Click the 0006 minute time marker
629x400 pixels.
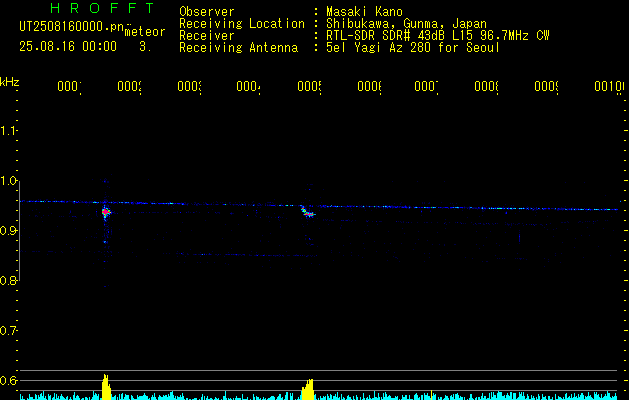point(369,87)
